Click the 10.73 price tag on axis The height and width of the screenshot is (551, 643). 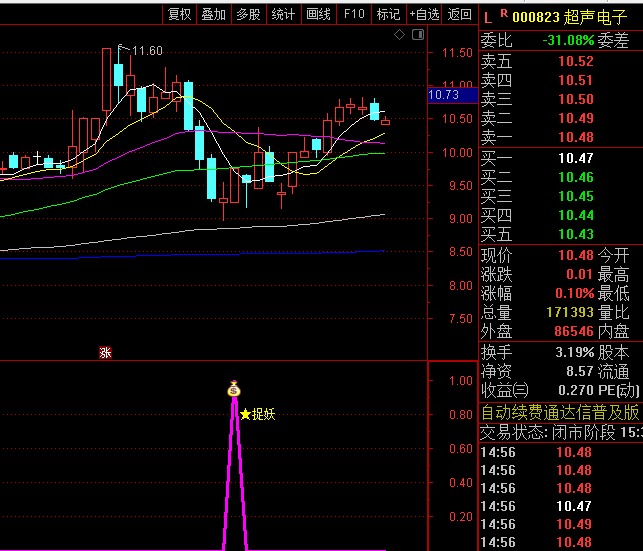442,95
